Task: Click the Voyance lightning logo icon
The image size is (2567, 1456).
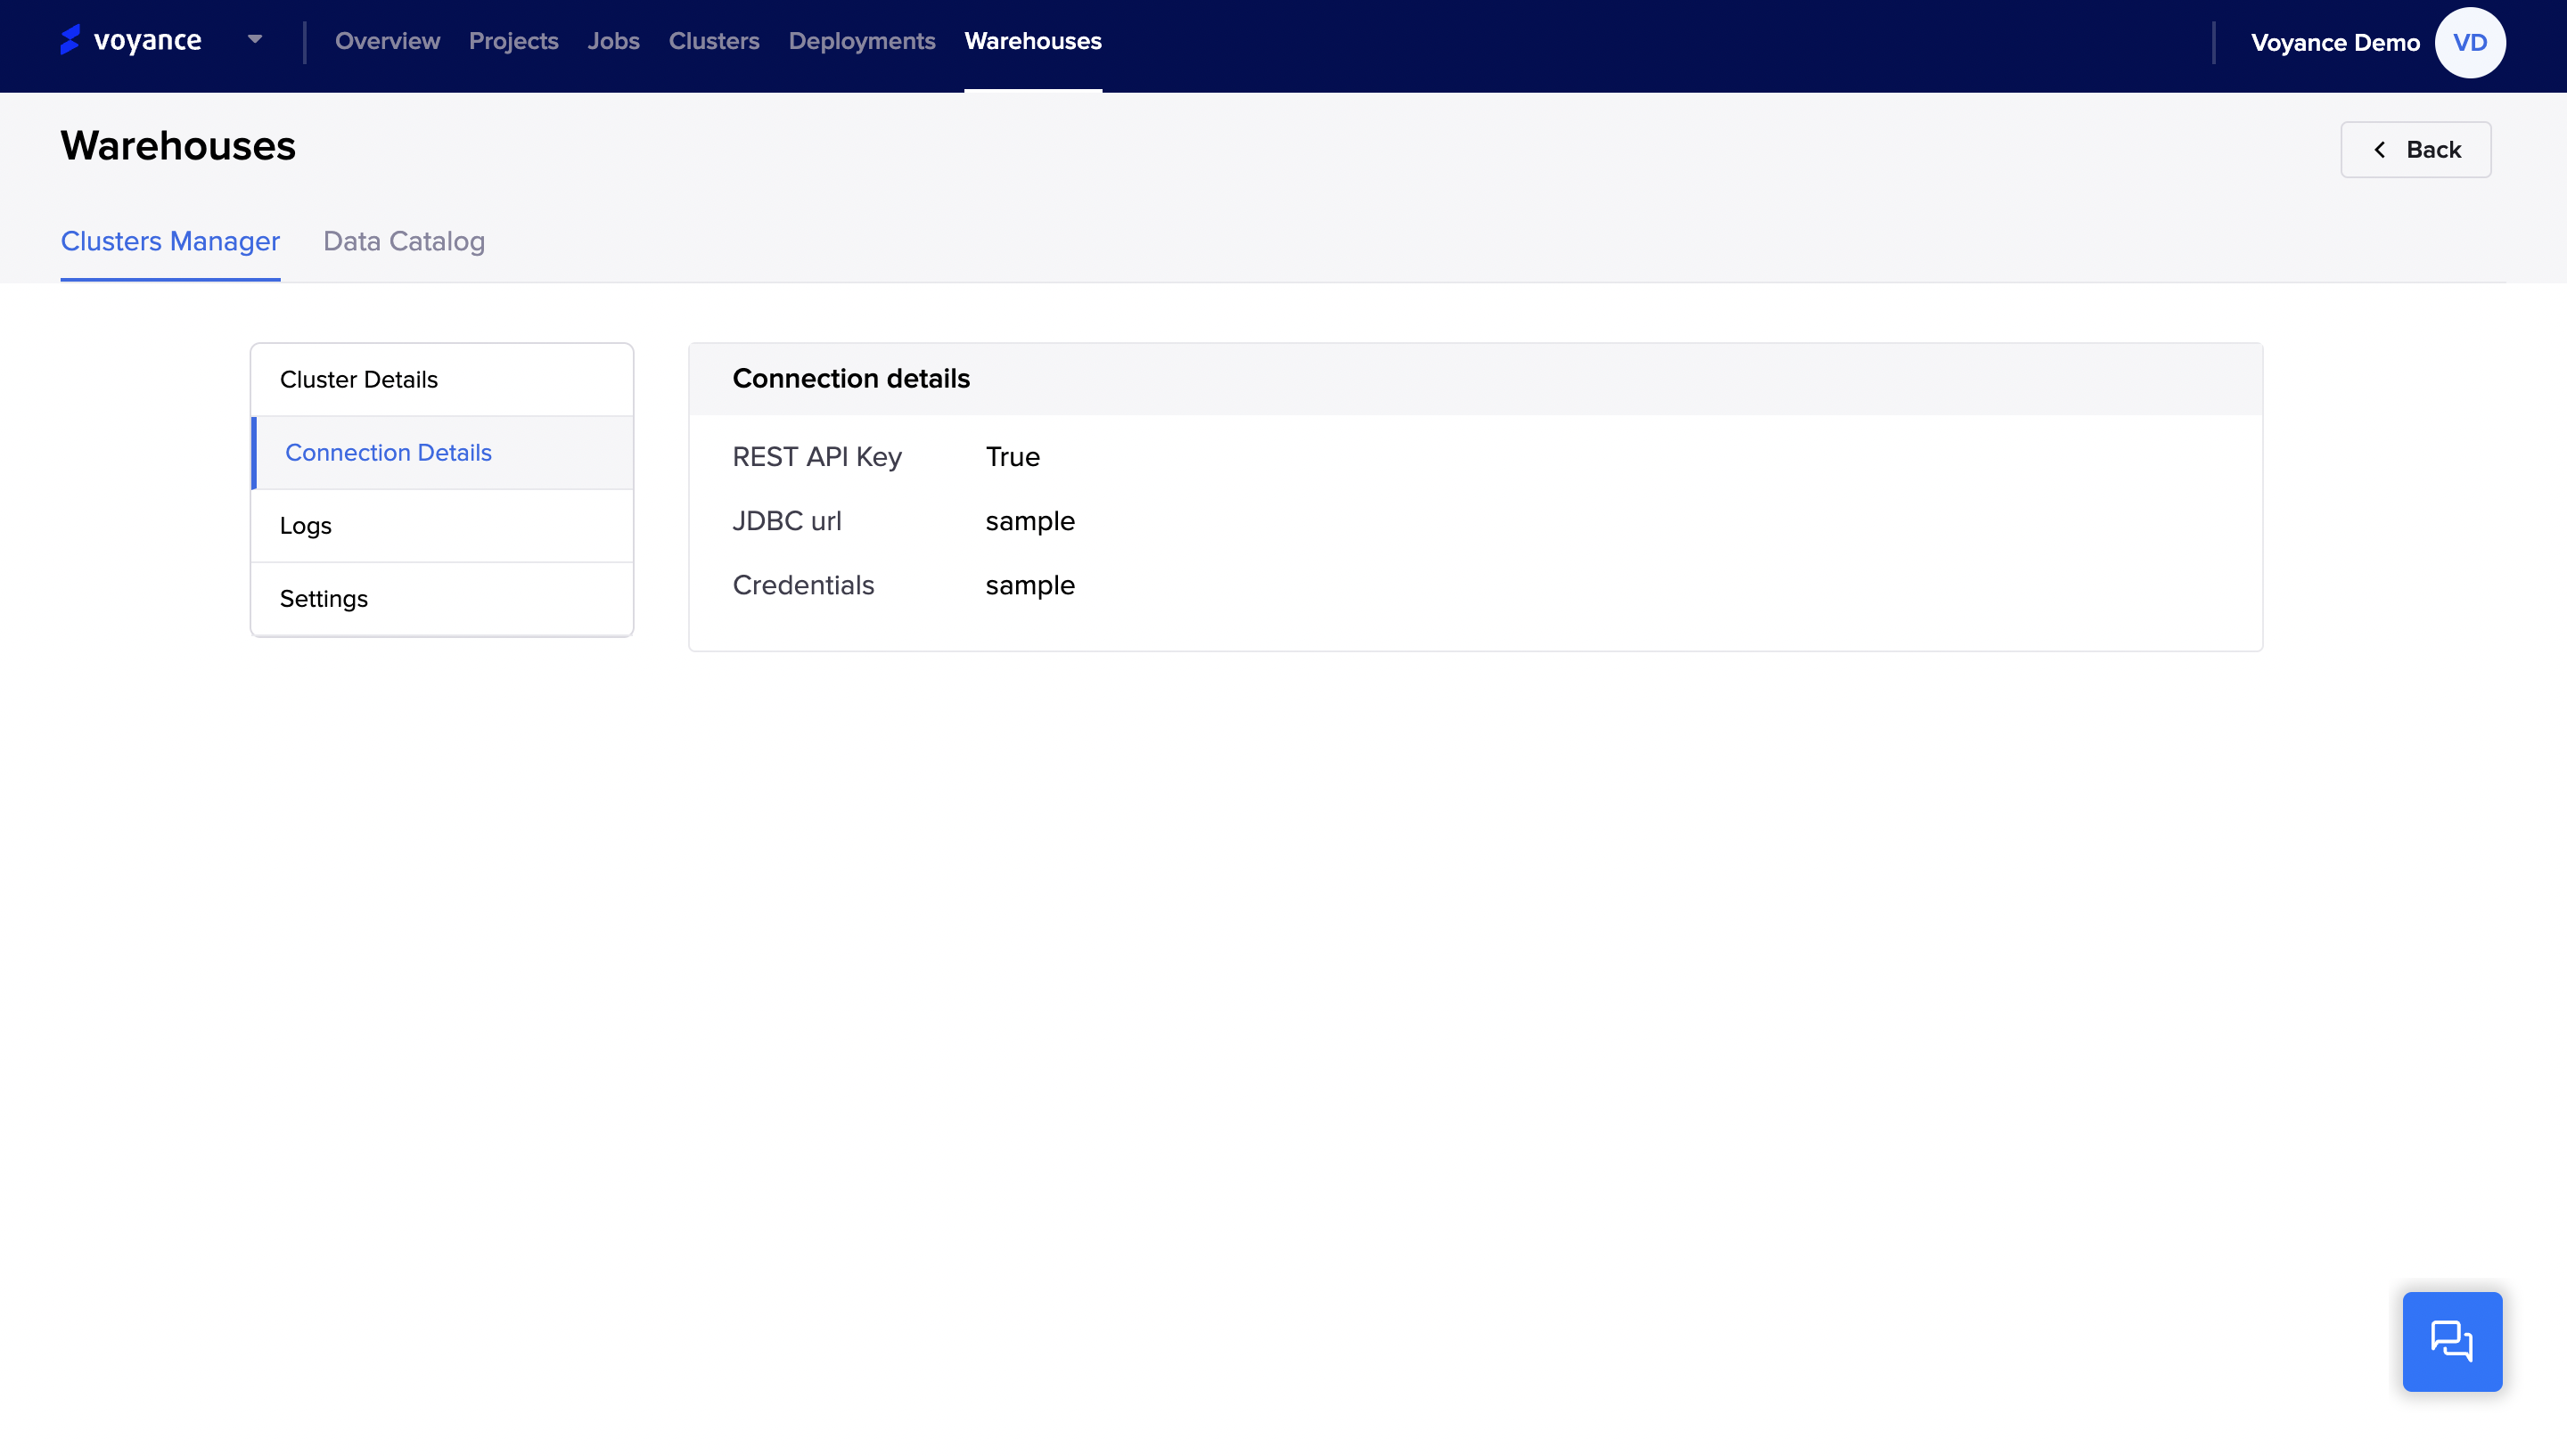Action: [x=70, y=40]
